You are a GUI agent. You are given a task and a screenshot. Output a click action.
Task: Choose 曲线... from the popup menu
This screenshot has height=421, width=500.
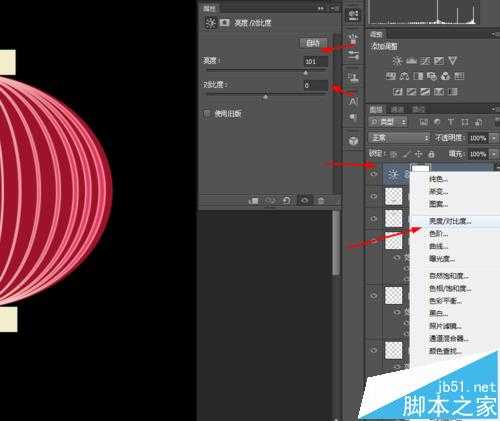coord(438,246)
